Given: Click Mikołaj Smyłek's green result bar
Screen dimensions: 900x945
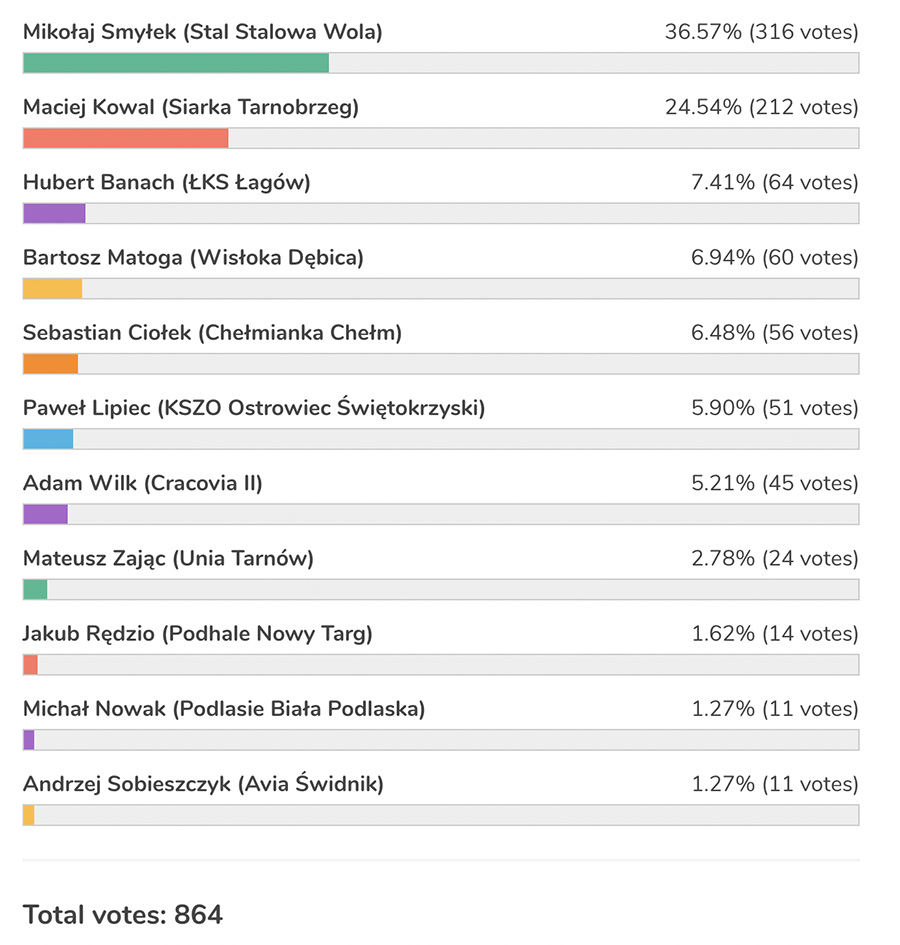Looking at the screenshot, I should tap(176, 63).
